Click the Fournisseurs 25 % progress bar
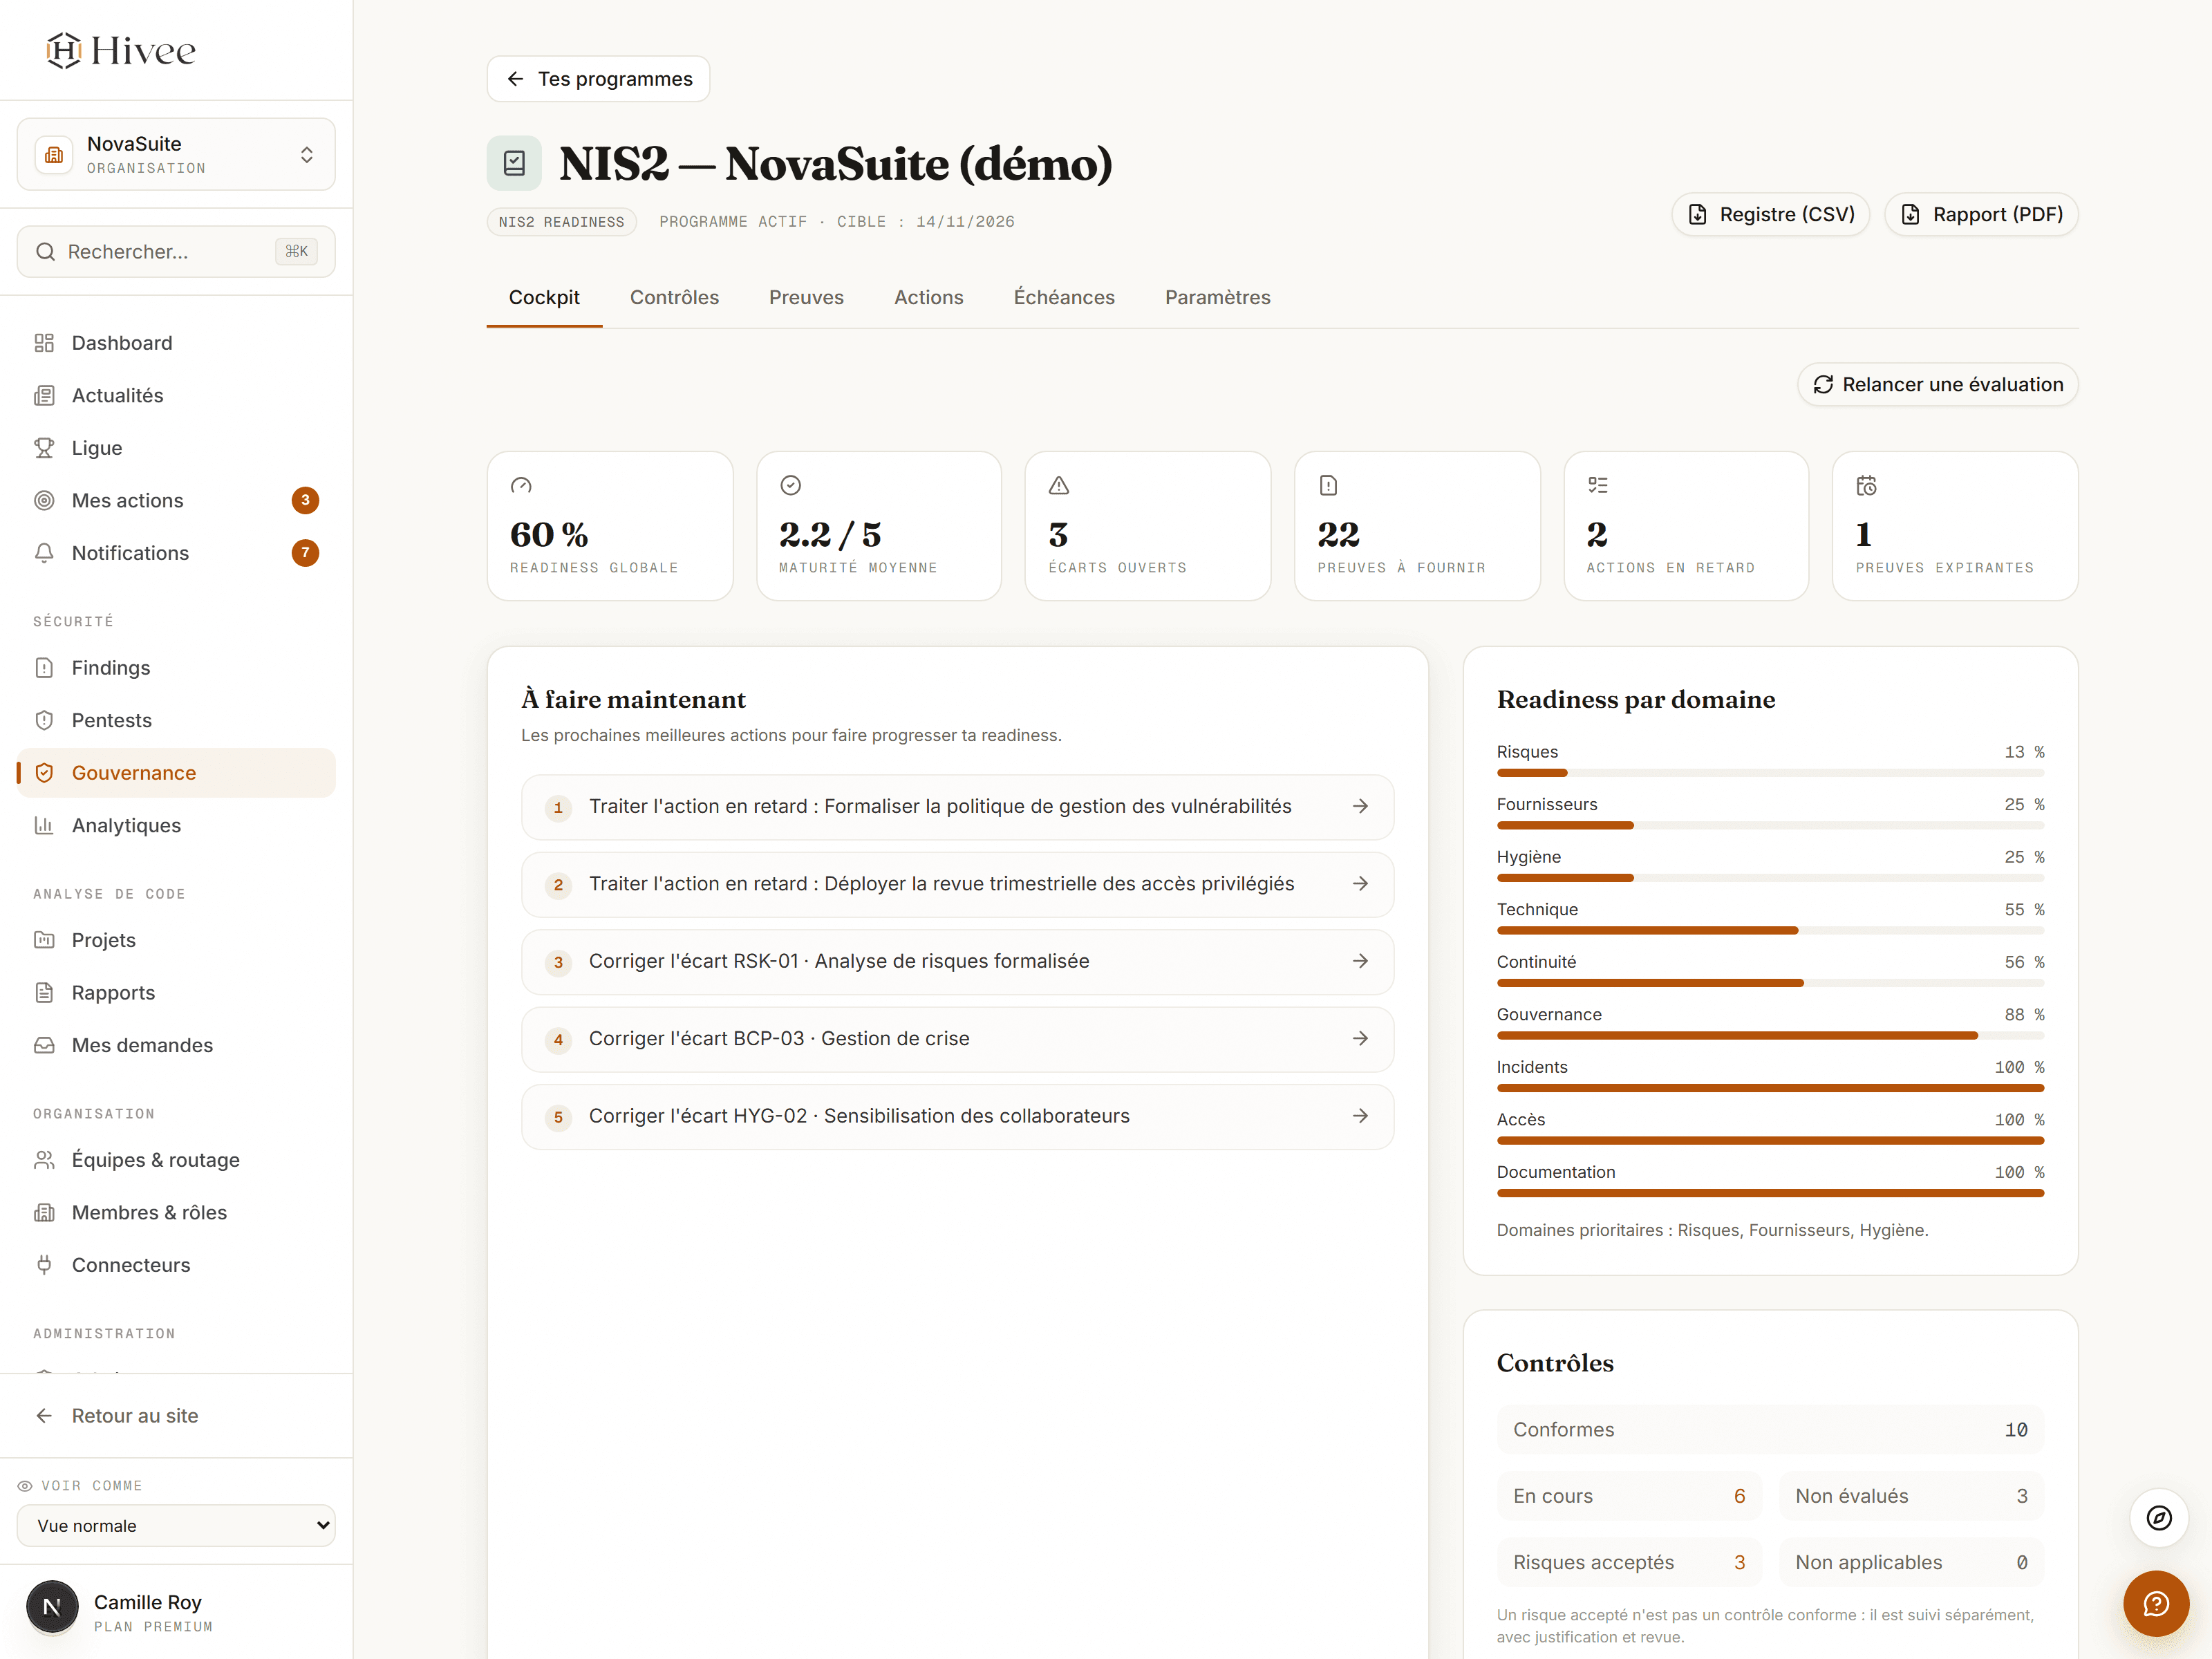Viewport: 2212px width, 1659px height. tap(1770, 826)
